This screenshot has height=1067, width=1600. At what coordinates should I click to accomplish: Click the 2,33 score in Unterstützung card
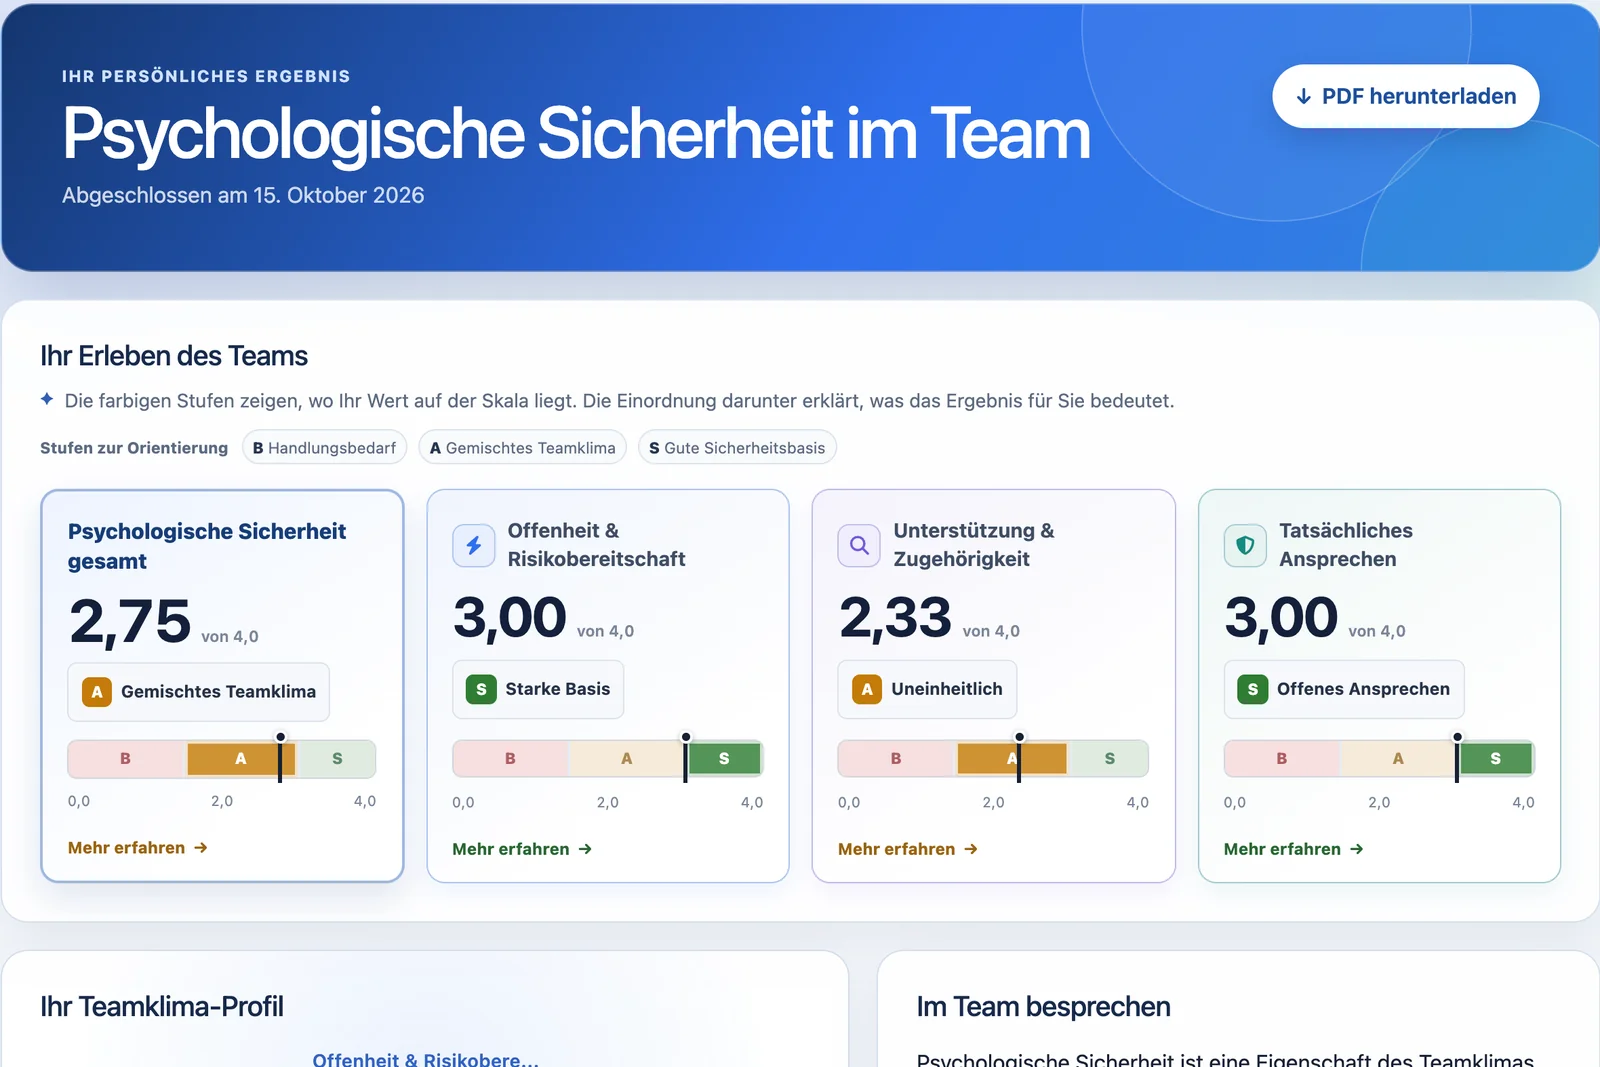coord(896,617)
